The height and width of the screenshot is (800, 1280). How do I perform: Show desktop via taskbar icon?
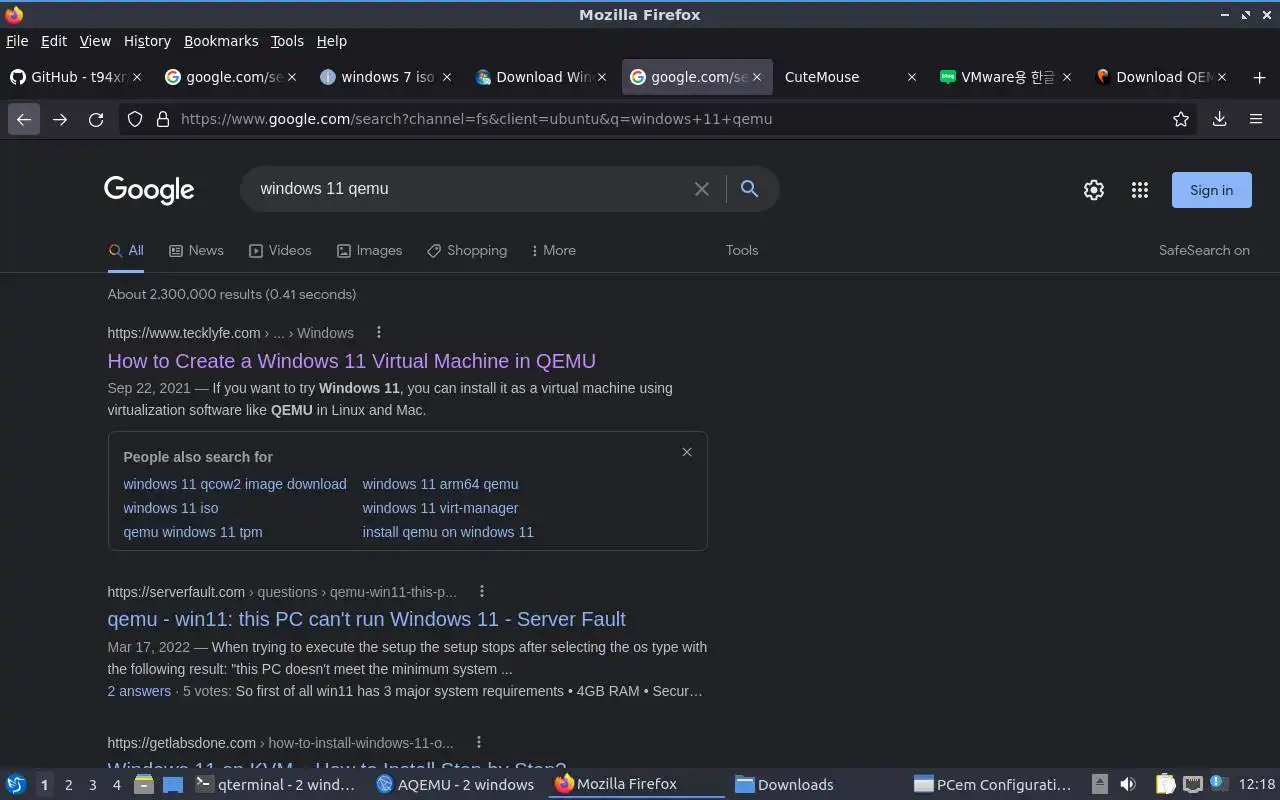click(174, 785)
